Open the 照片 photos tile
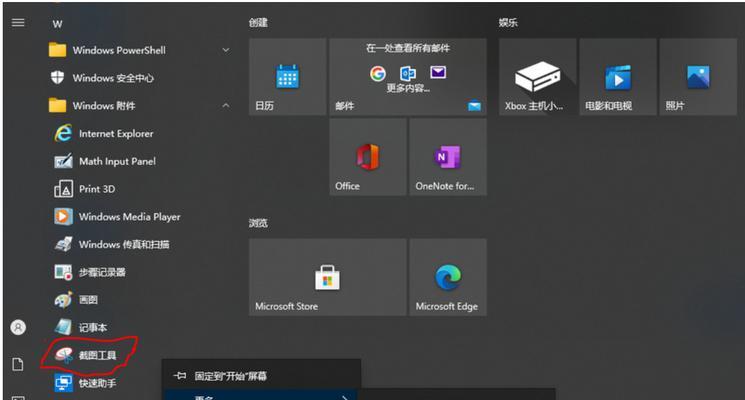The width and height of the screenshot is (745, 400). 698,76
